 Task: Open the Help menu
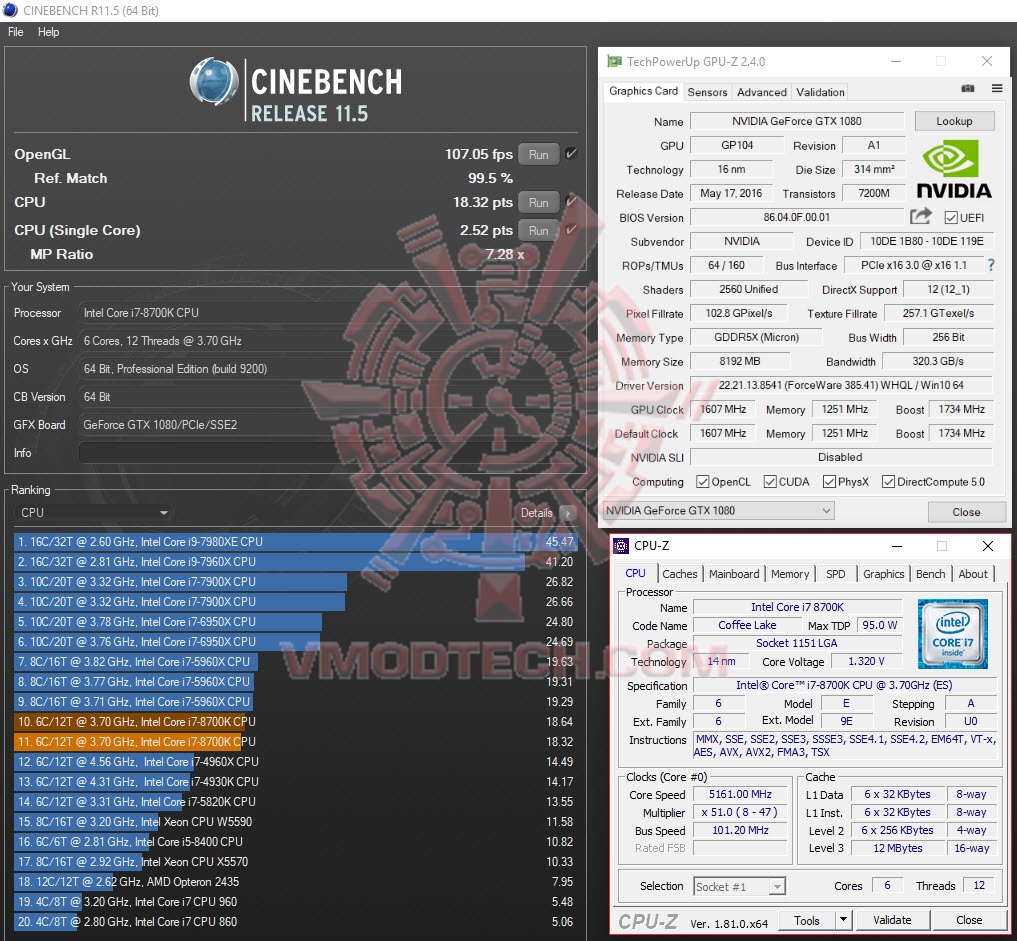pos(48,32)
